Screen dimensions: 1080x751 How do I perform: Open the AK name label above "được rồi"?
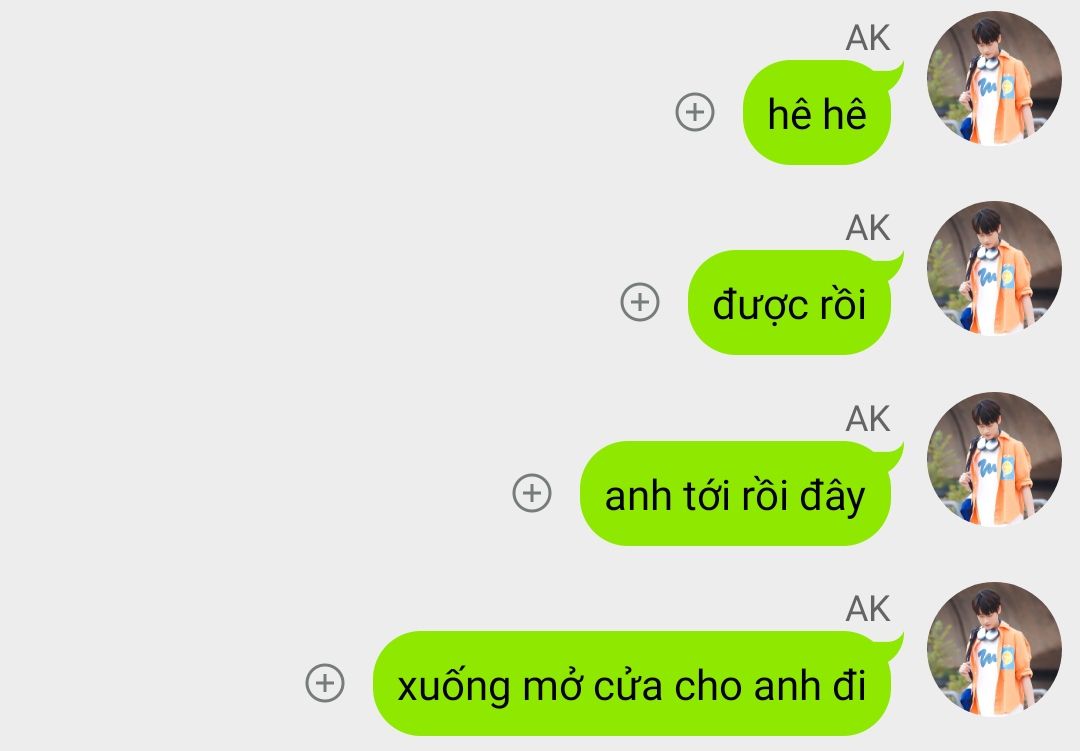point(868,228)
